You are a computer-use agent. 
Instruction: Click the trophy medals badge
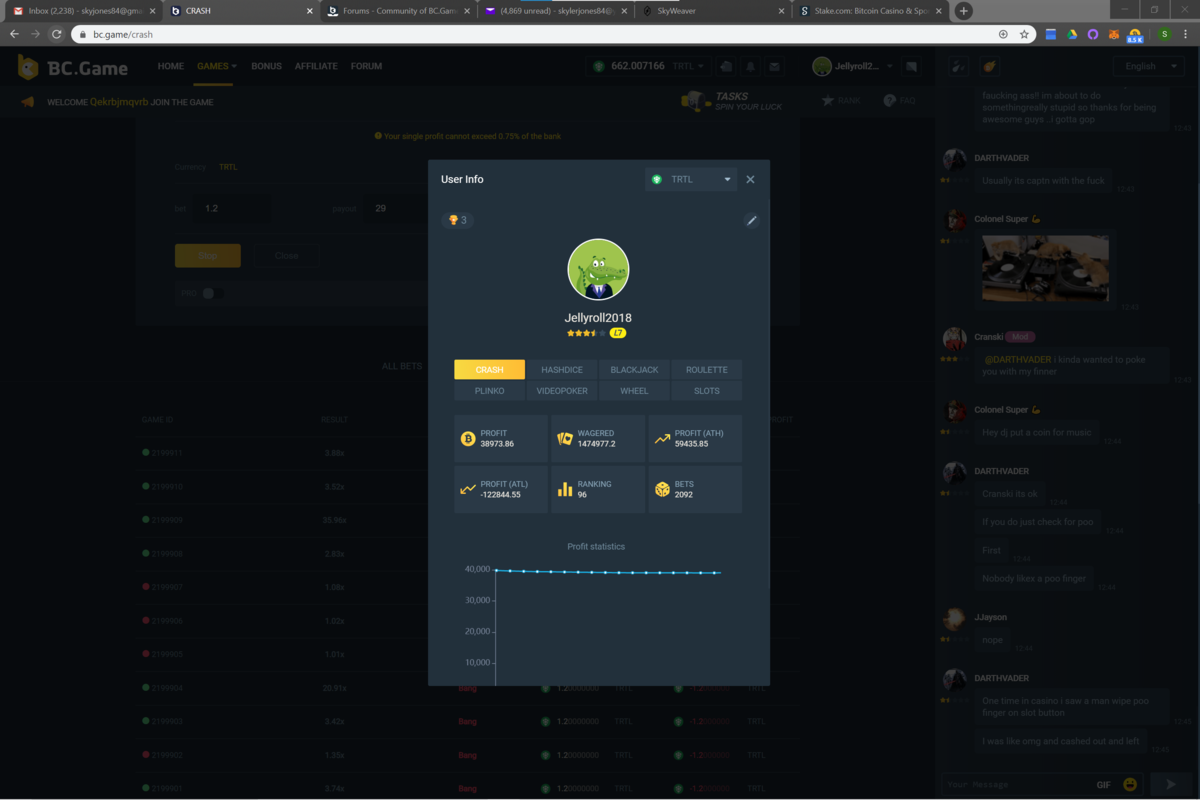(x=457, y=220)
